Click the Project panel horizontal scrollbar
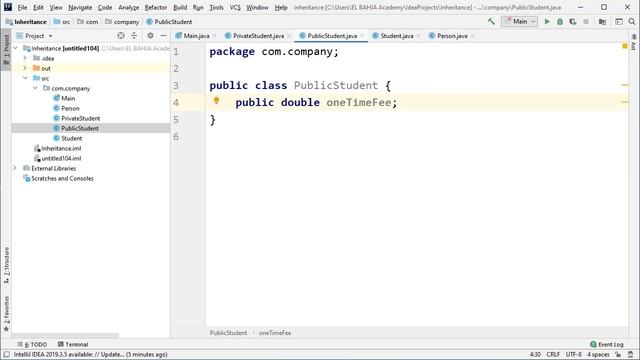This screenshot has height=360, width=640. (65, 336)
